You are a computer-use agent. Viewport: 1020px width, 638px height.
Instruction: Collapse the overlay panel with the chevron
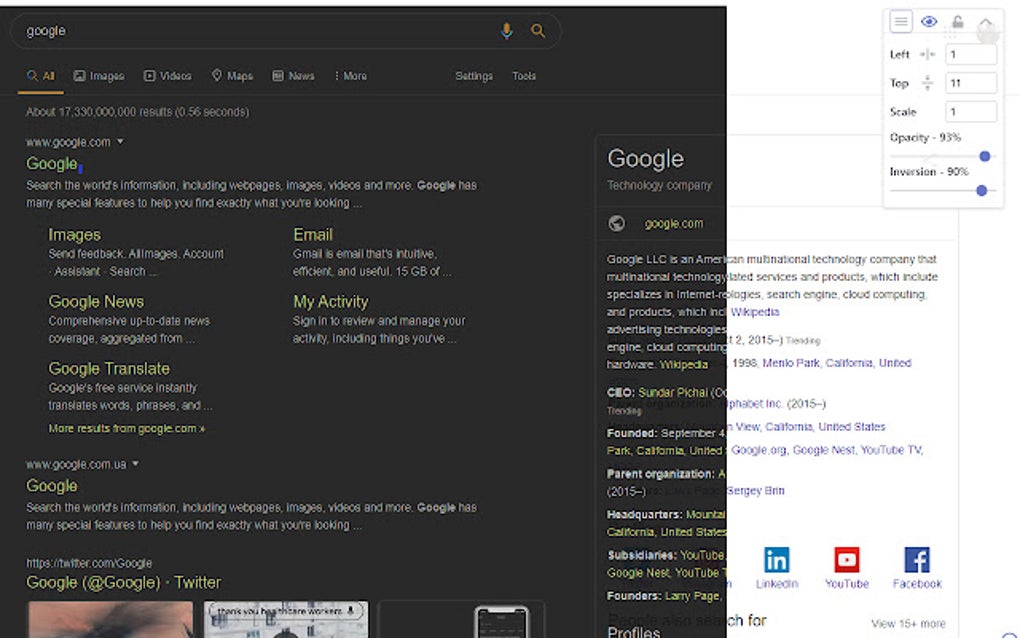click(985, 23)
